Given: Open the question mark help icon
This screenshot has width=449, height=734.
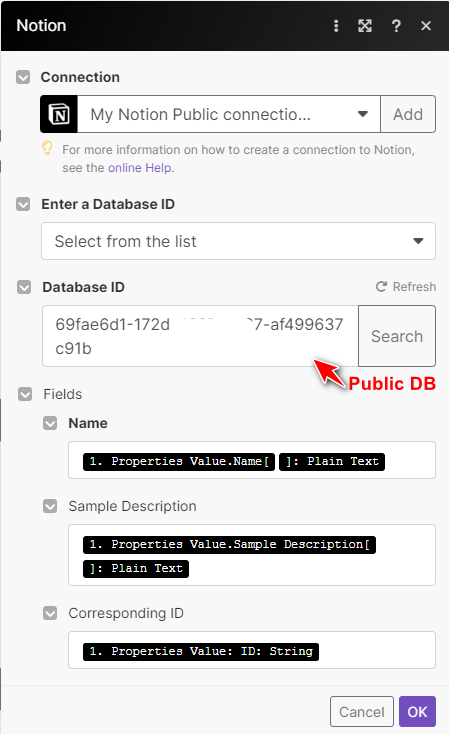Looking at the screenshot, I should pyautogui.click(x=396, y=26).
